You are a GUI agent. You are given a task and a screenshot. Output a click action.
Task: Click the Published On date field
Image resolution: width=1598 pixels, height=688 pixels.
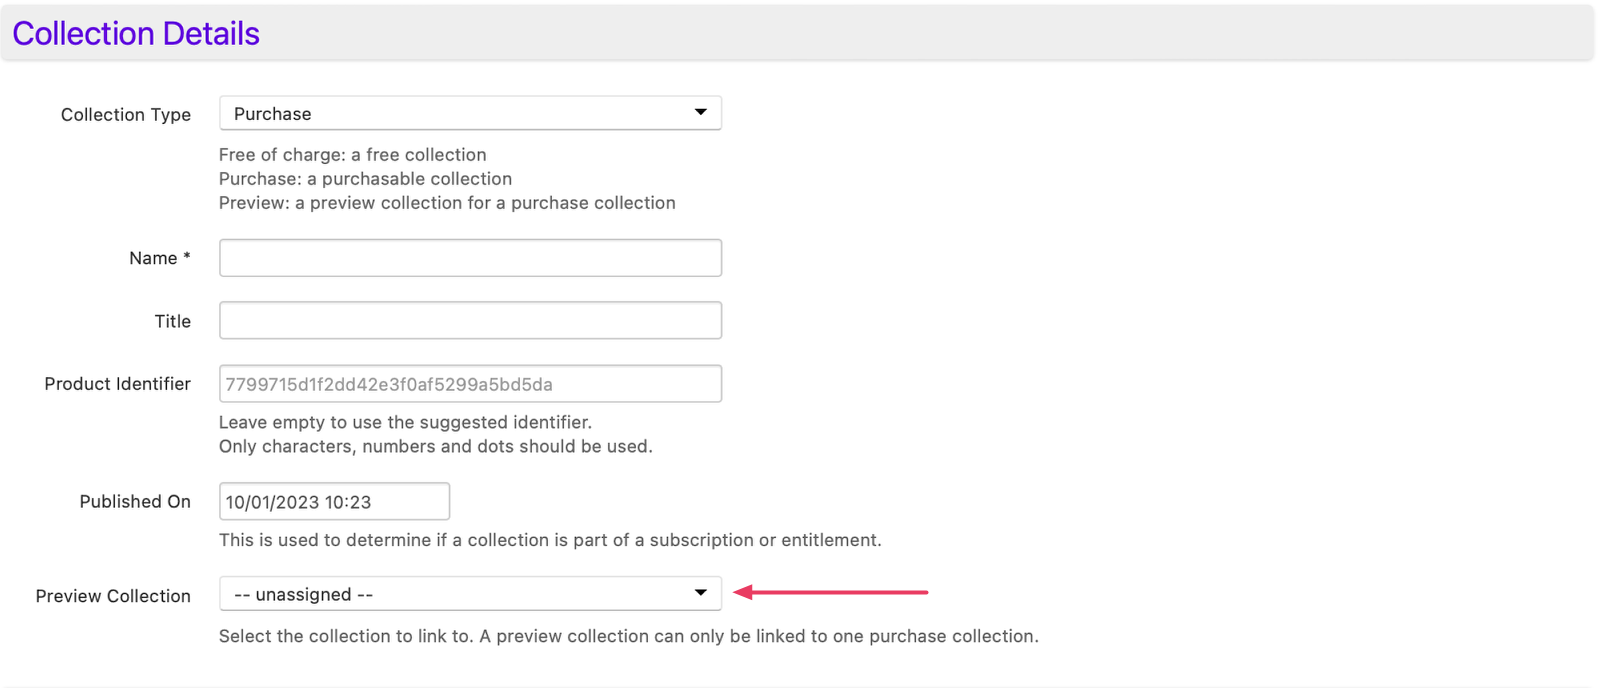(x=334, y=502)
